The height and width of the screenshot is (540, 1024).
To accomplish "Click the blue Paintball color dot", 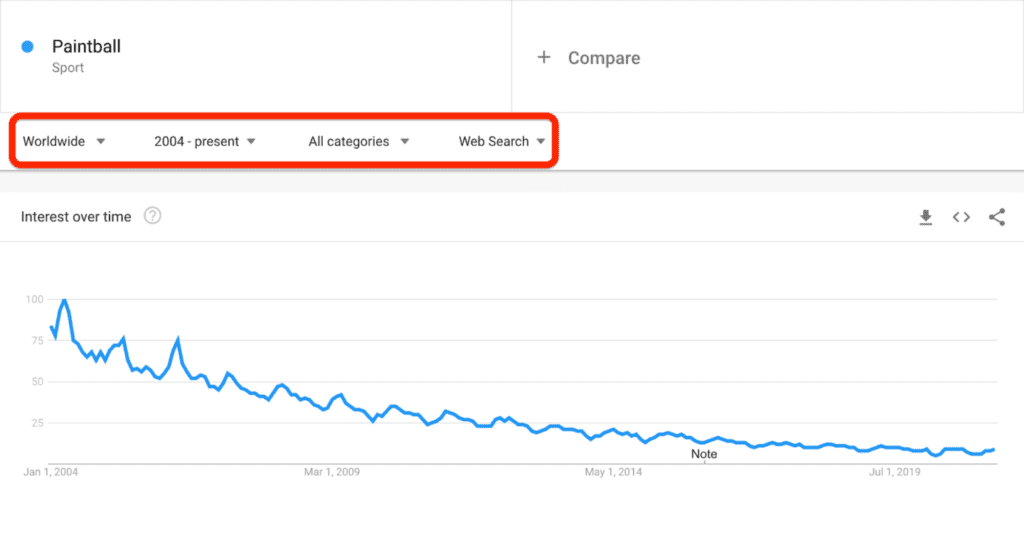I will [x=27, y=46].
